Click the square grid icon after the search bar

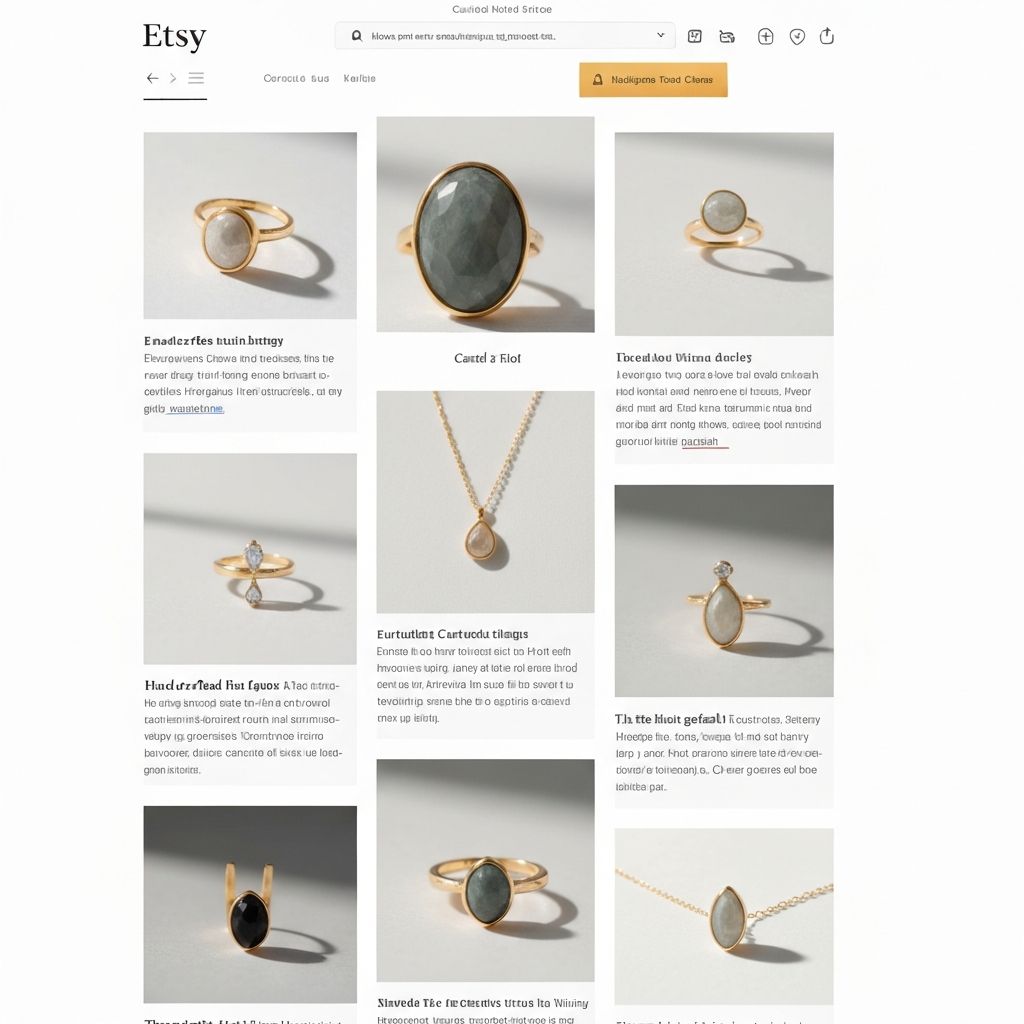pos(695,37)
